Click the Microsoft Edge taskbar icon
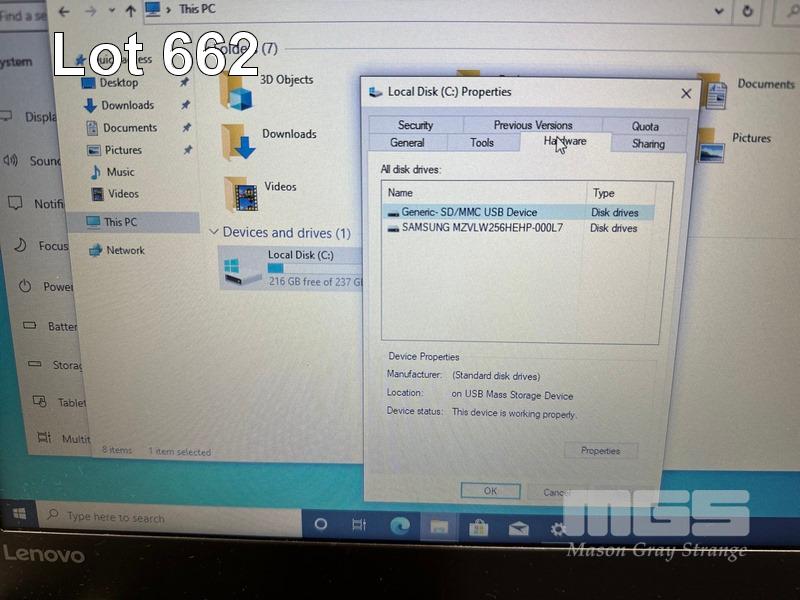Image resolution: width=800 pixels, height=600 pixels. (x=400, y=526)
